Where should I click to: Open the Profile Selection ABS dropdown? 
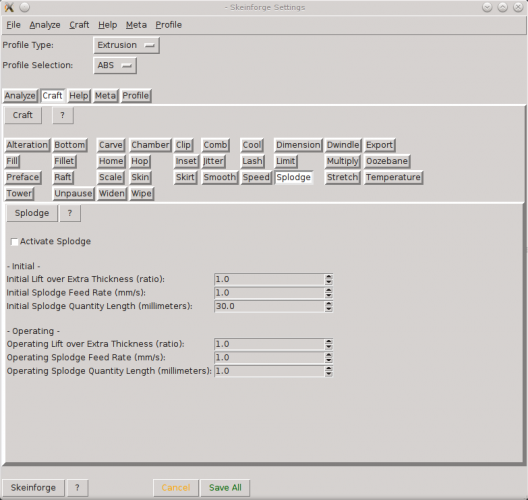pos(115,65)
